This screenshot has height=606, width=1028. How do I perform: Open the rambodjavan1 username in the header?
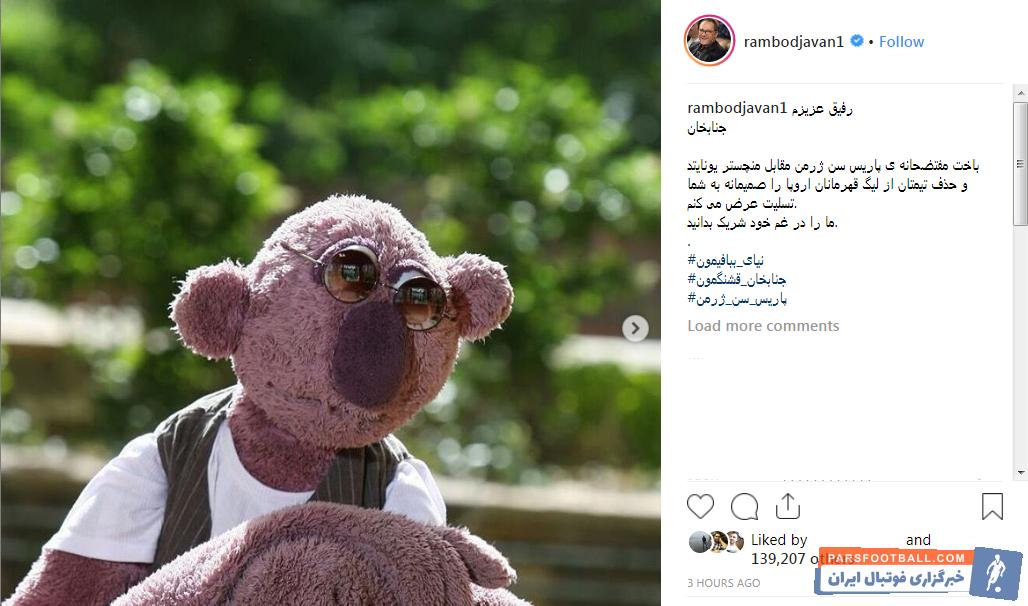793,41
